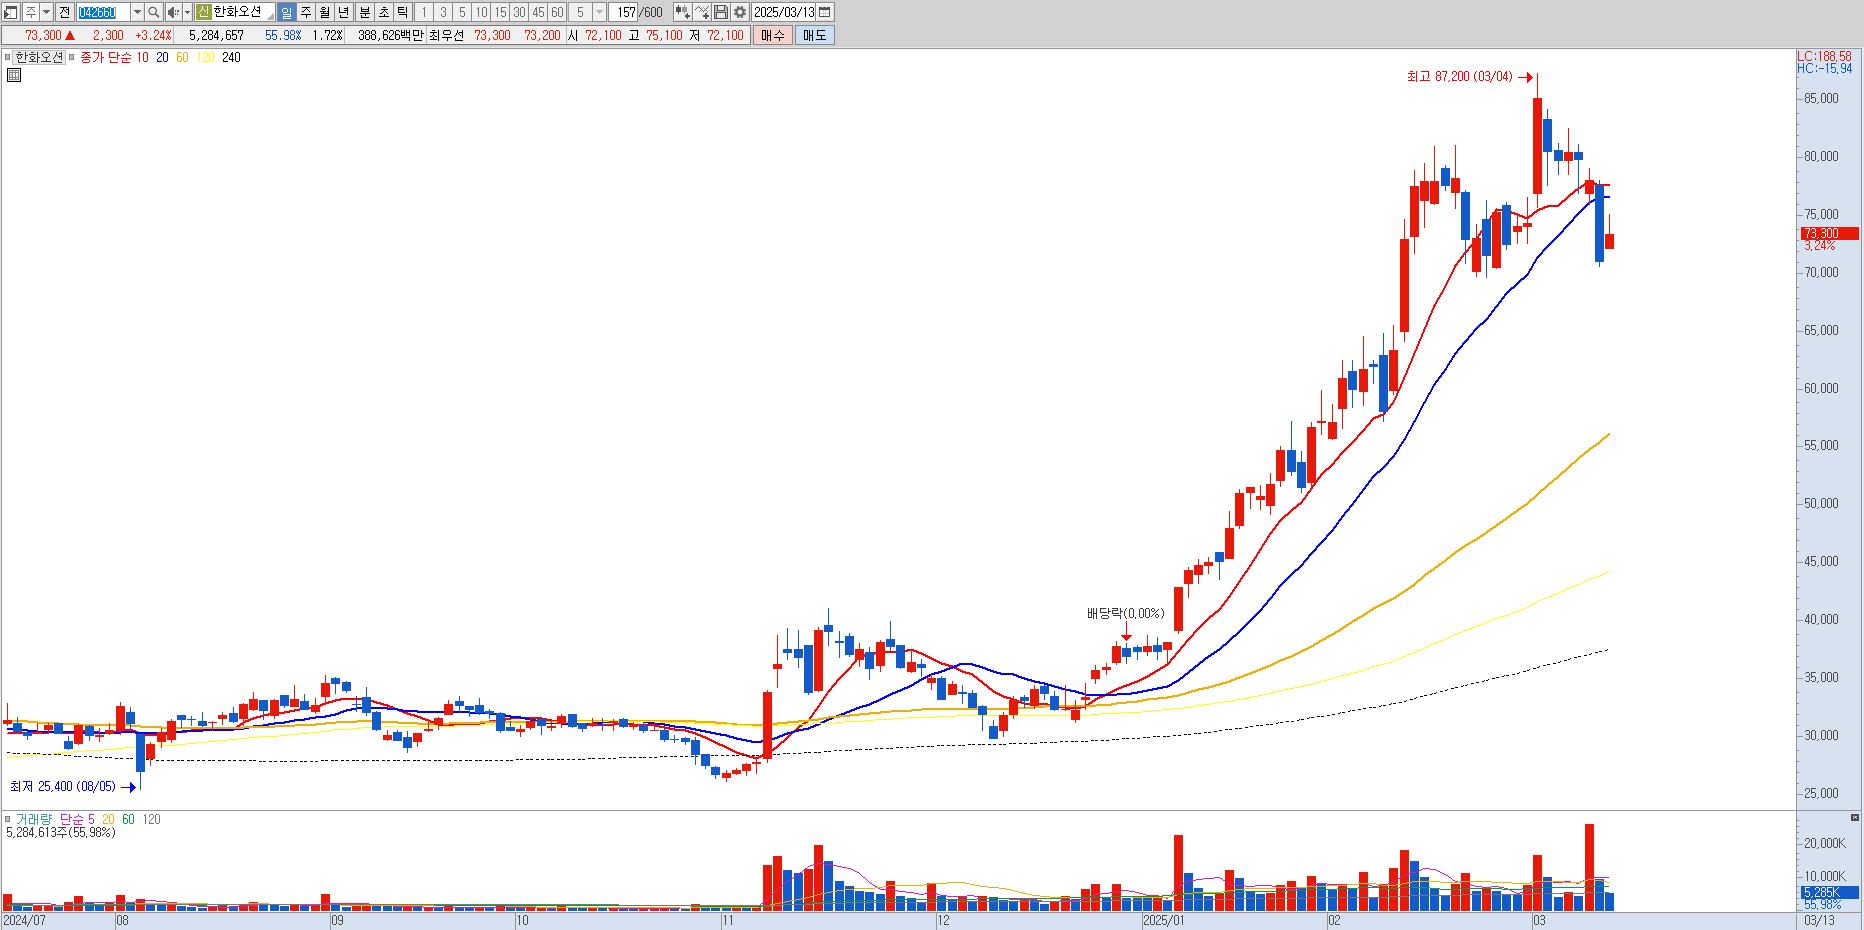Click the 매수 buy button
Viewport: 1864px width, 930px height.
pyautogui.click(x=773, y=35)
